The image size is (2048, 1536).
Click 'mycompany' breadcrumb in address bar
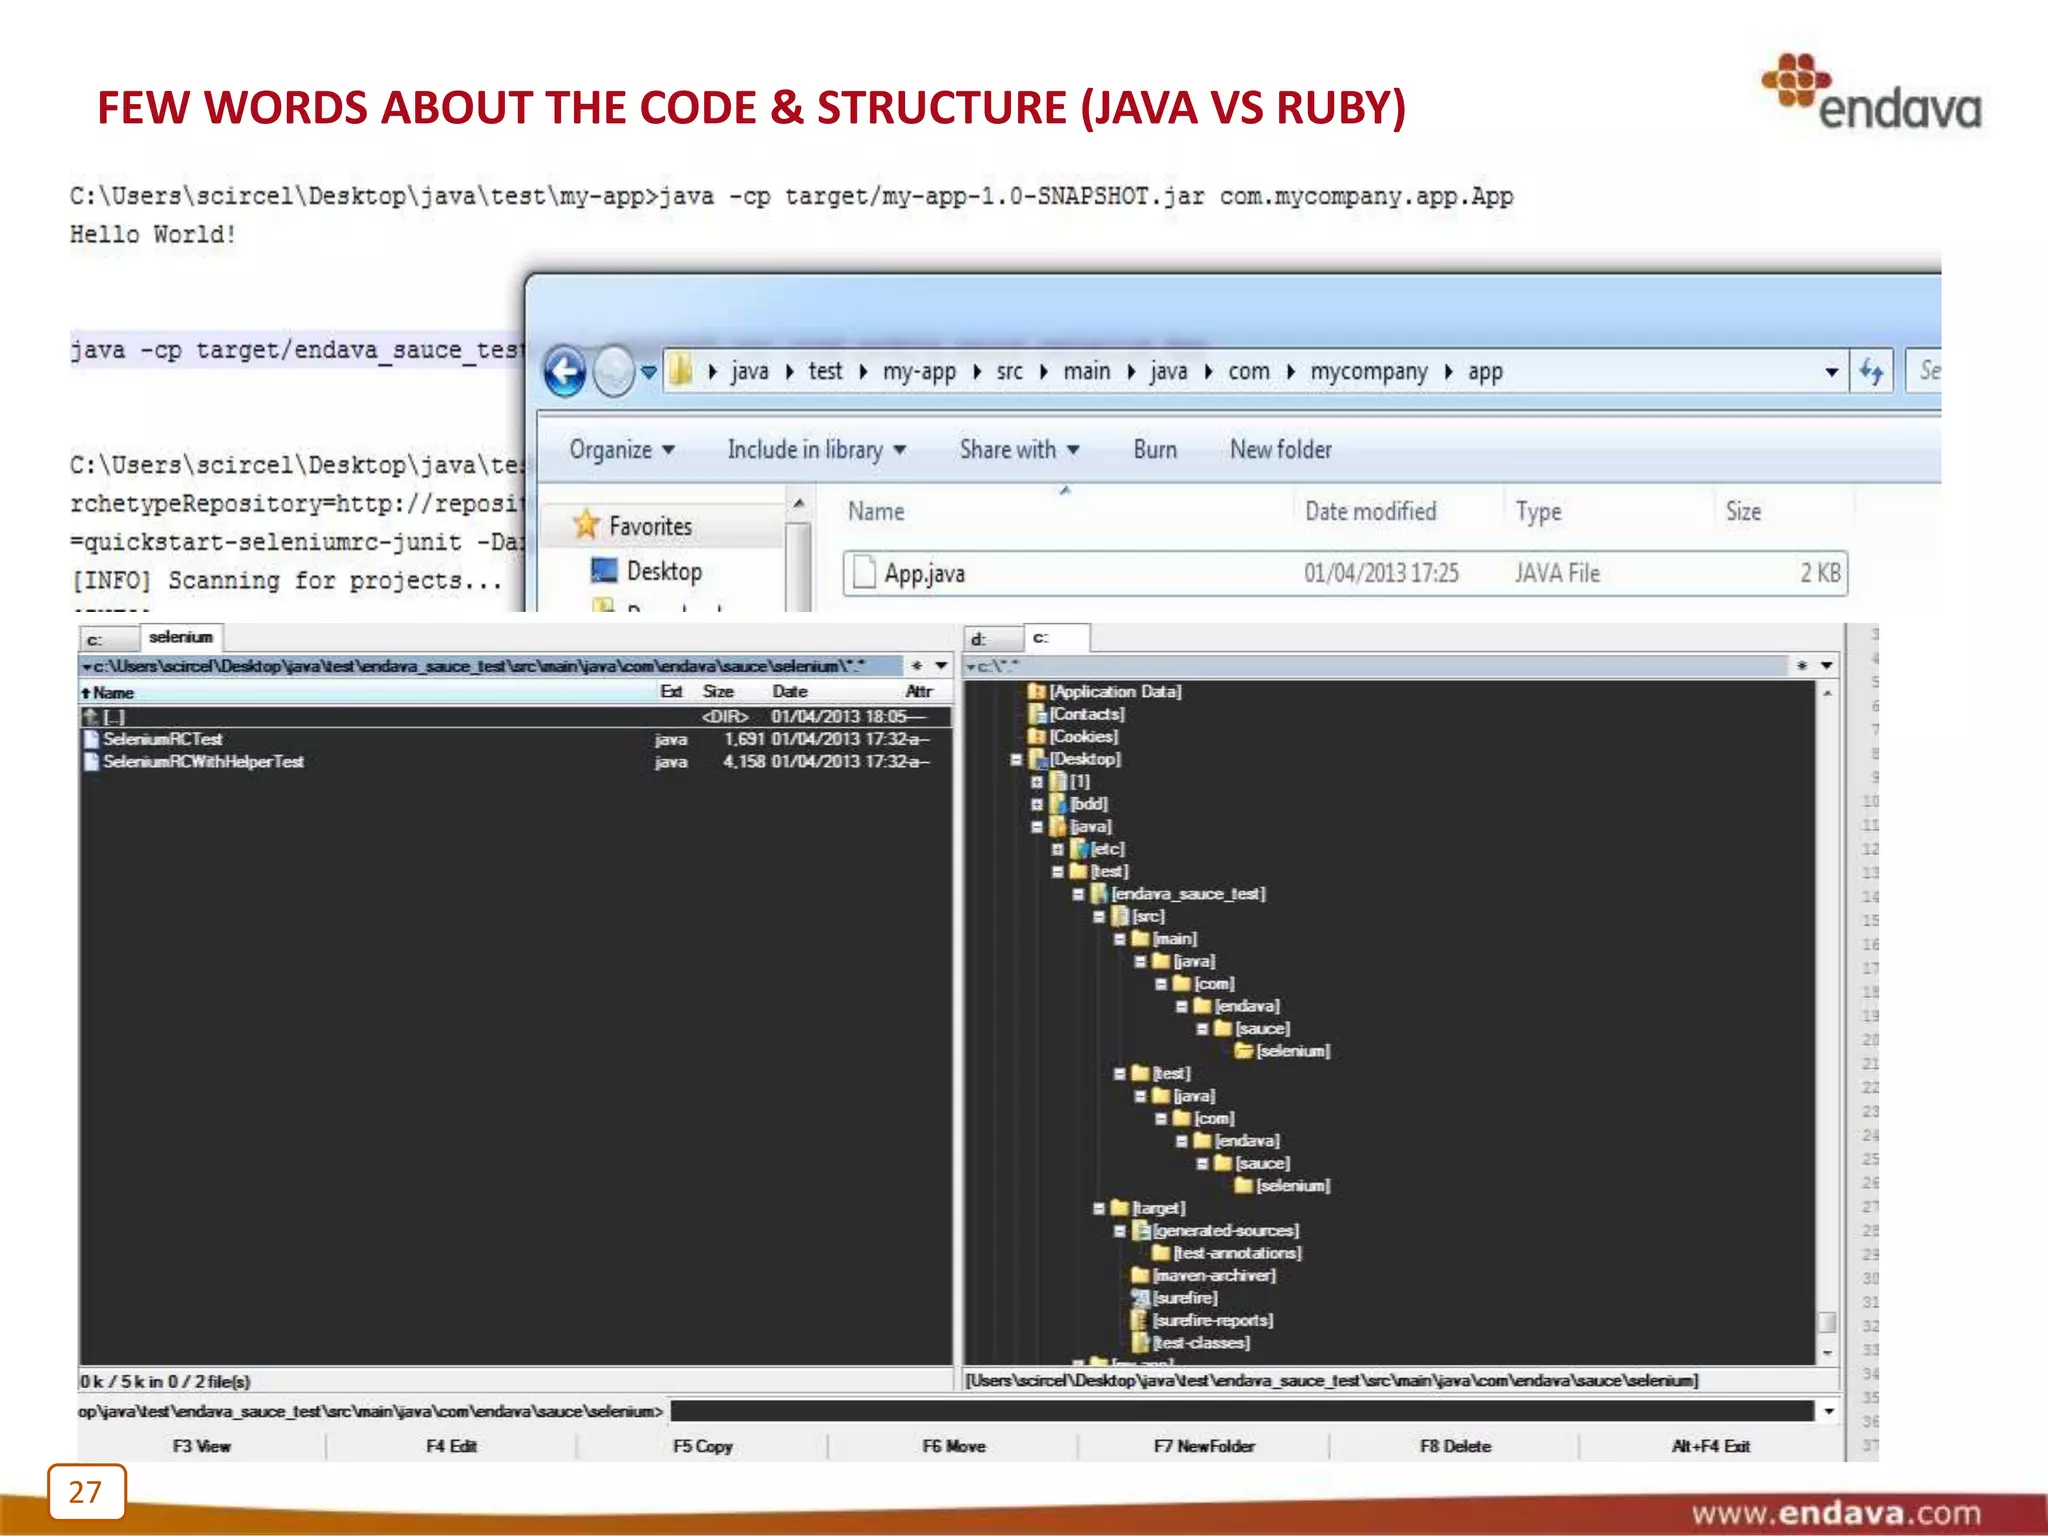[1368, 372]
